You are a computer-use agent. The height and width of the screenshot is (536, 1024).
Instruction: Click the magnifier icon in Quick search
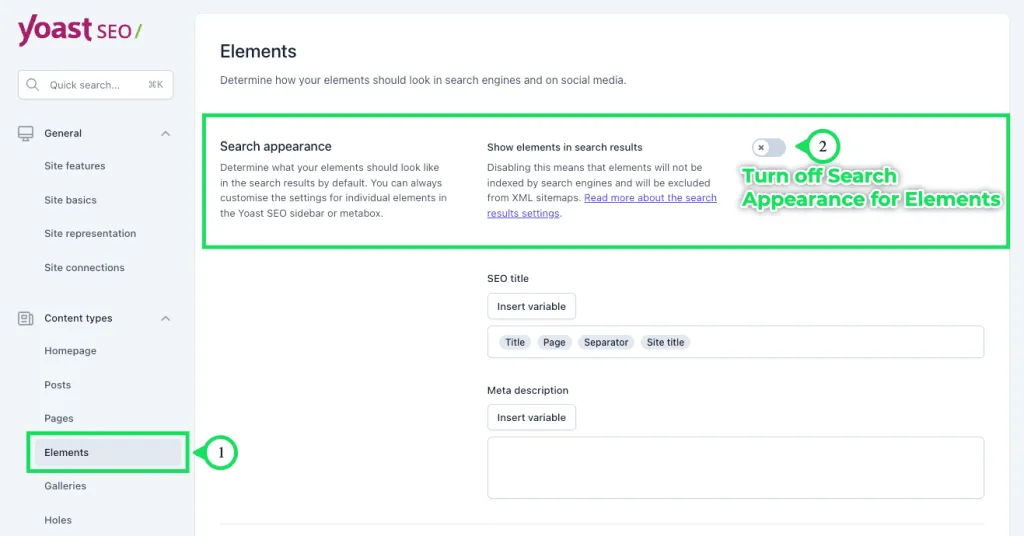pyautogui.click(x=33, y=85)
